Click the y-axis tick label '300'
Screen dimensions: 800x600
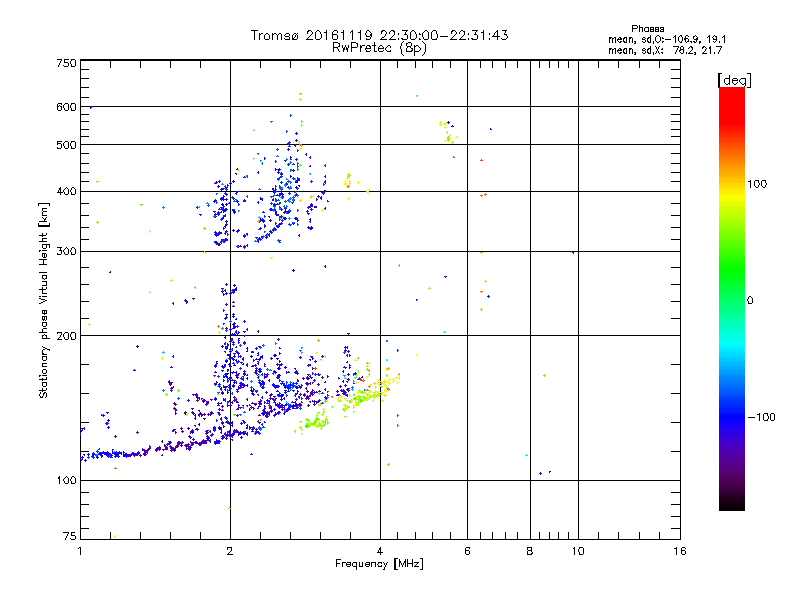[66, 252]
